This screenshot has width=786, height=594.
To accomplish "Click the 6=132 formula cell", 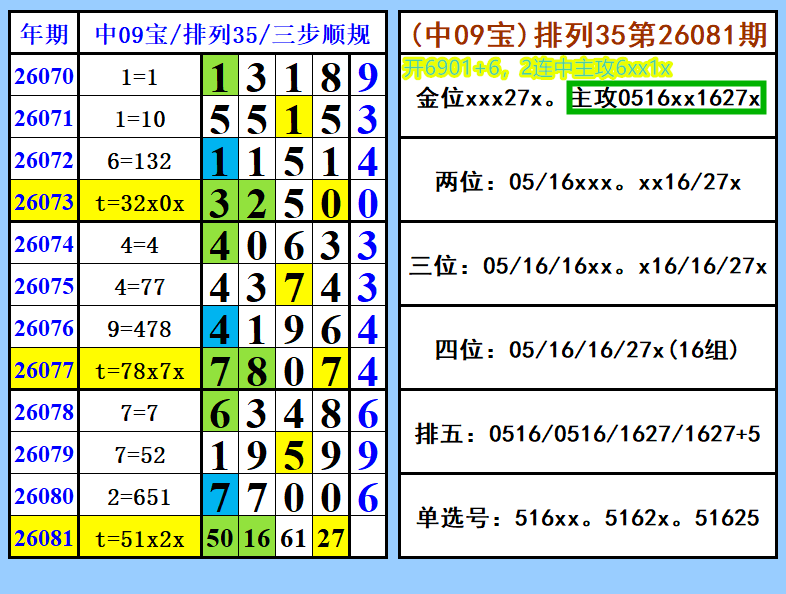I will [140, 161].
